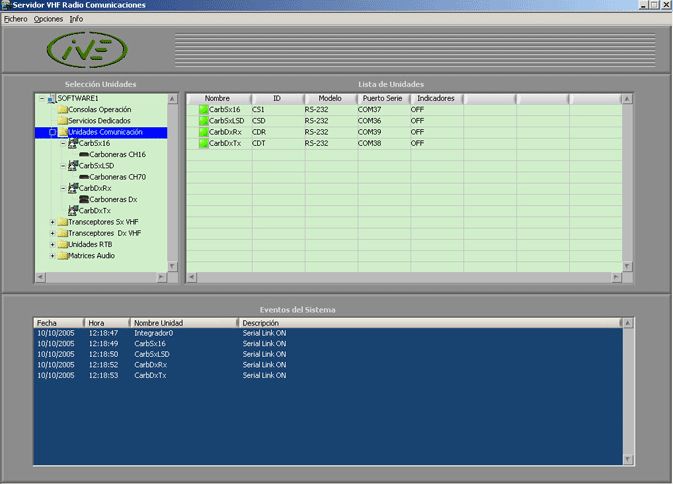Collapse the CarbDxRx tree node
The height and width of the screenshot is (484, 673).
click(63, 188)
